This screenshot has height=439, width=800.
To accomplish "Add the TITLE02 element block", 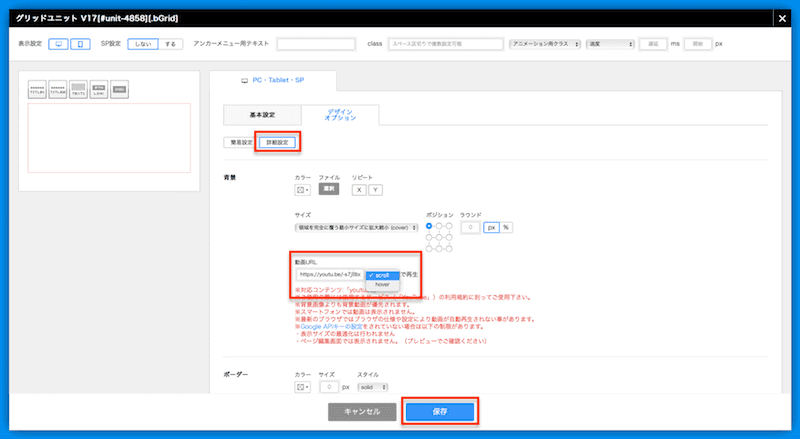I will [57, 90].
